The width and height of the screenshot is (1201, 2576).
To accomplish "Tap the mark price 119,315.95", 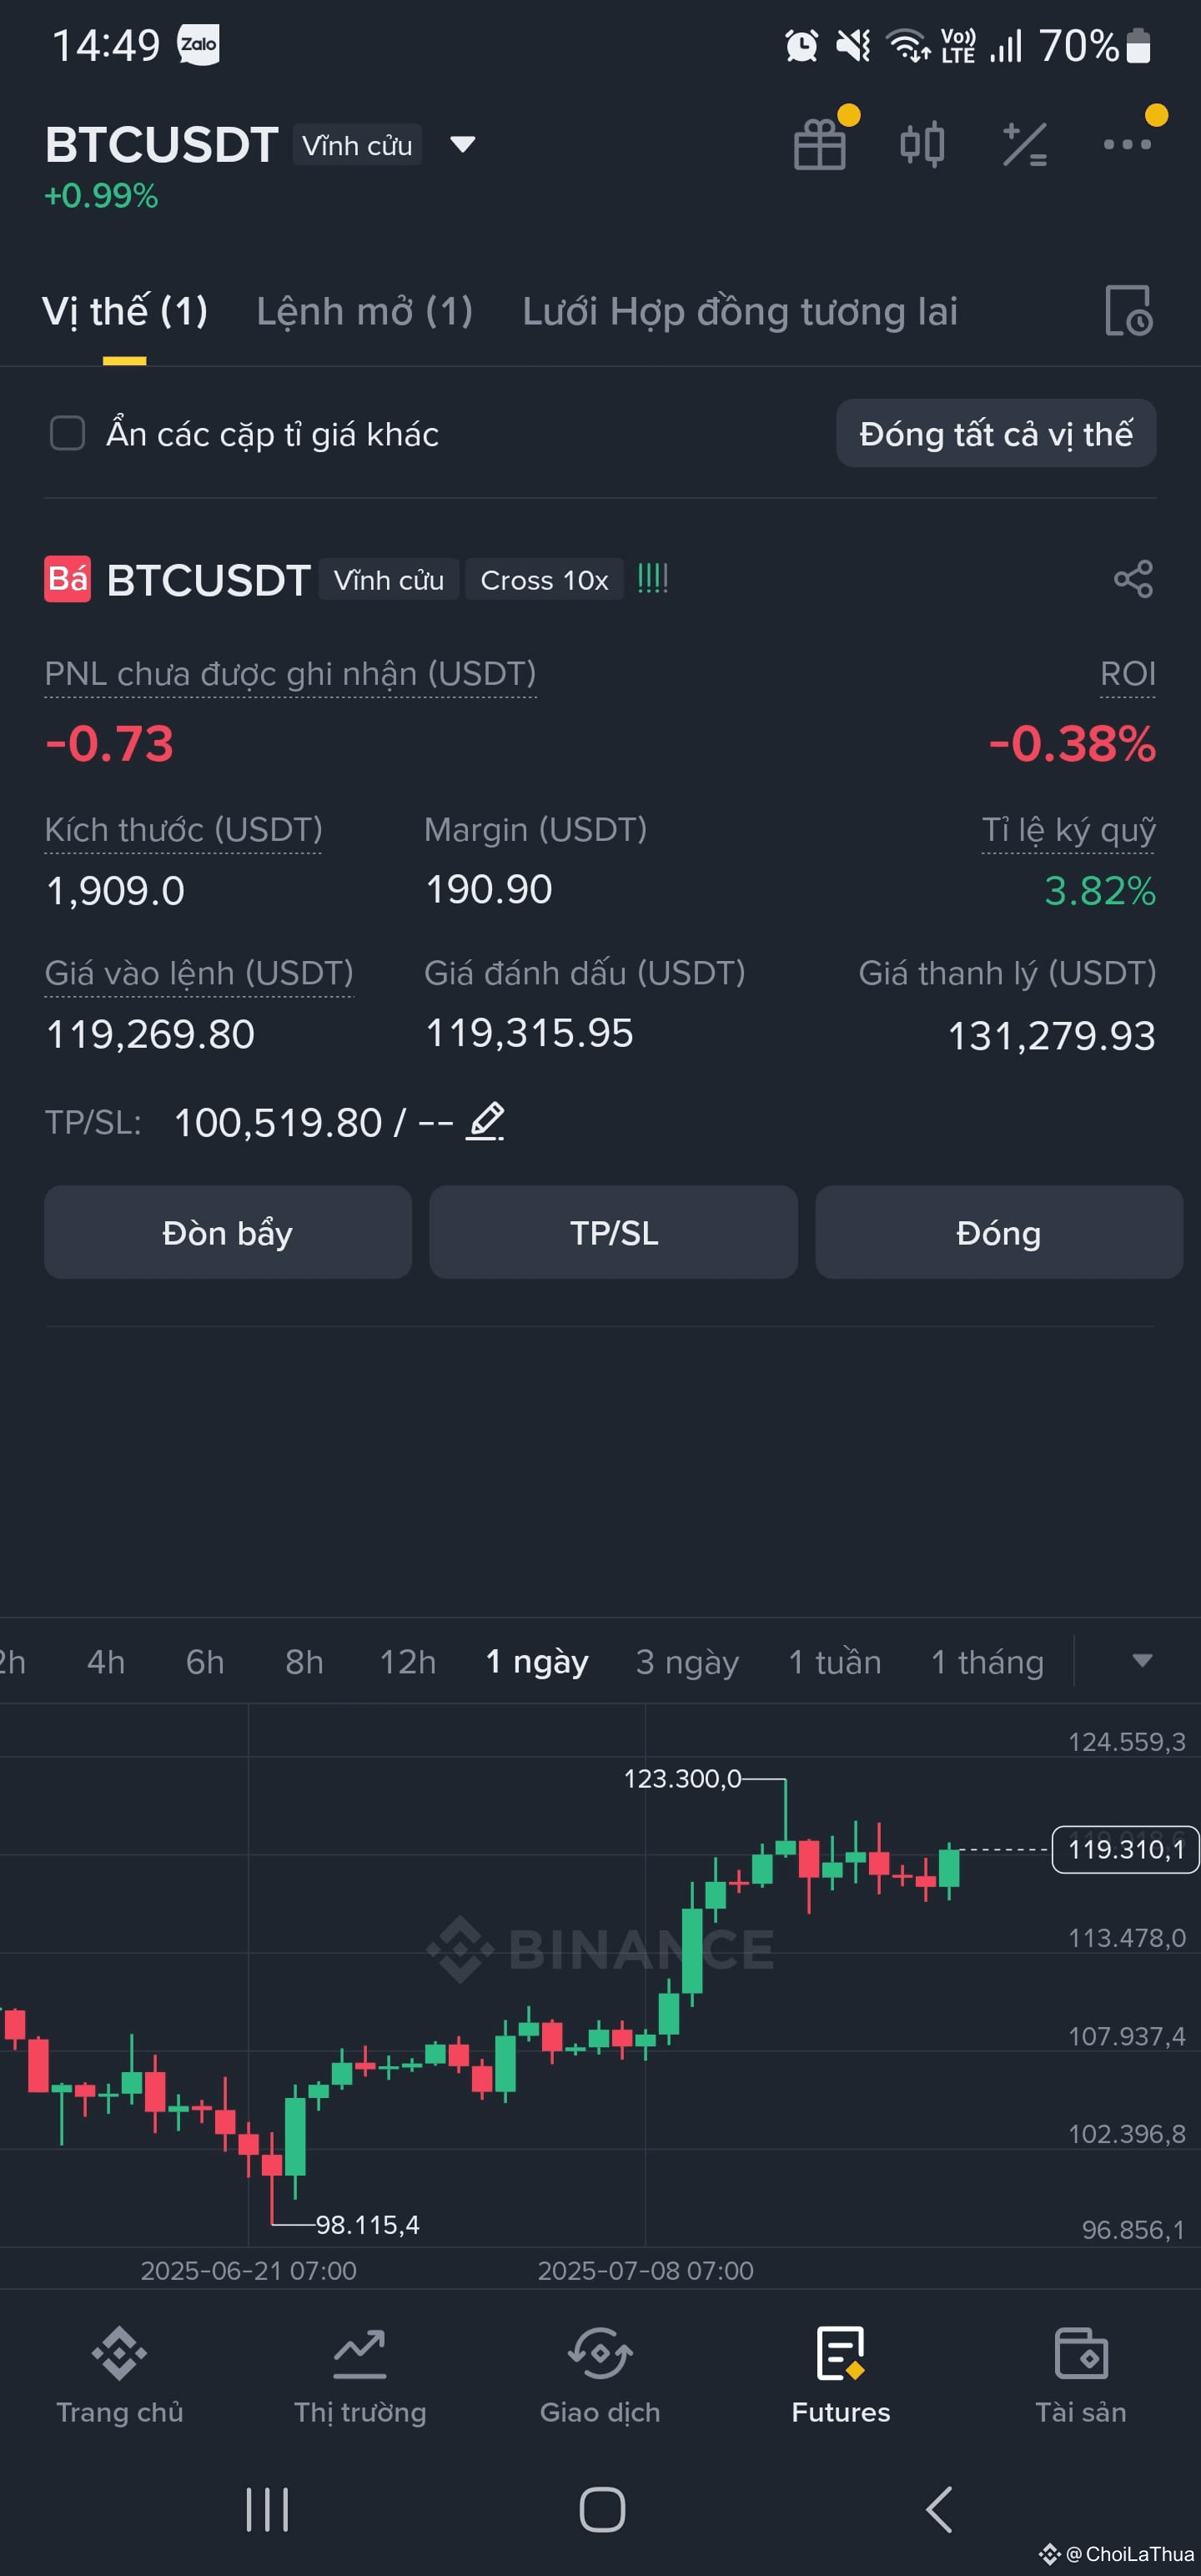I will [x=530, y=1033].
